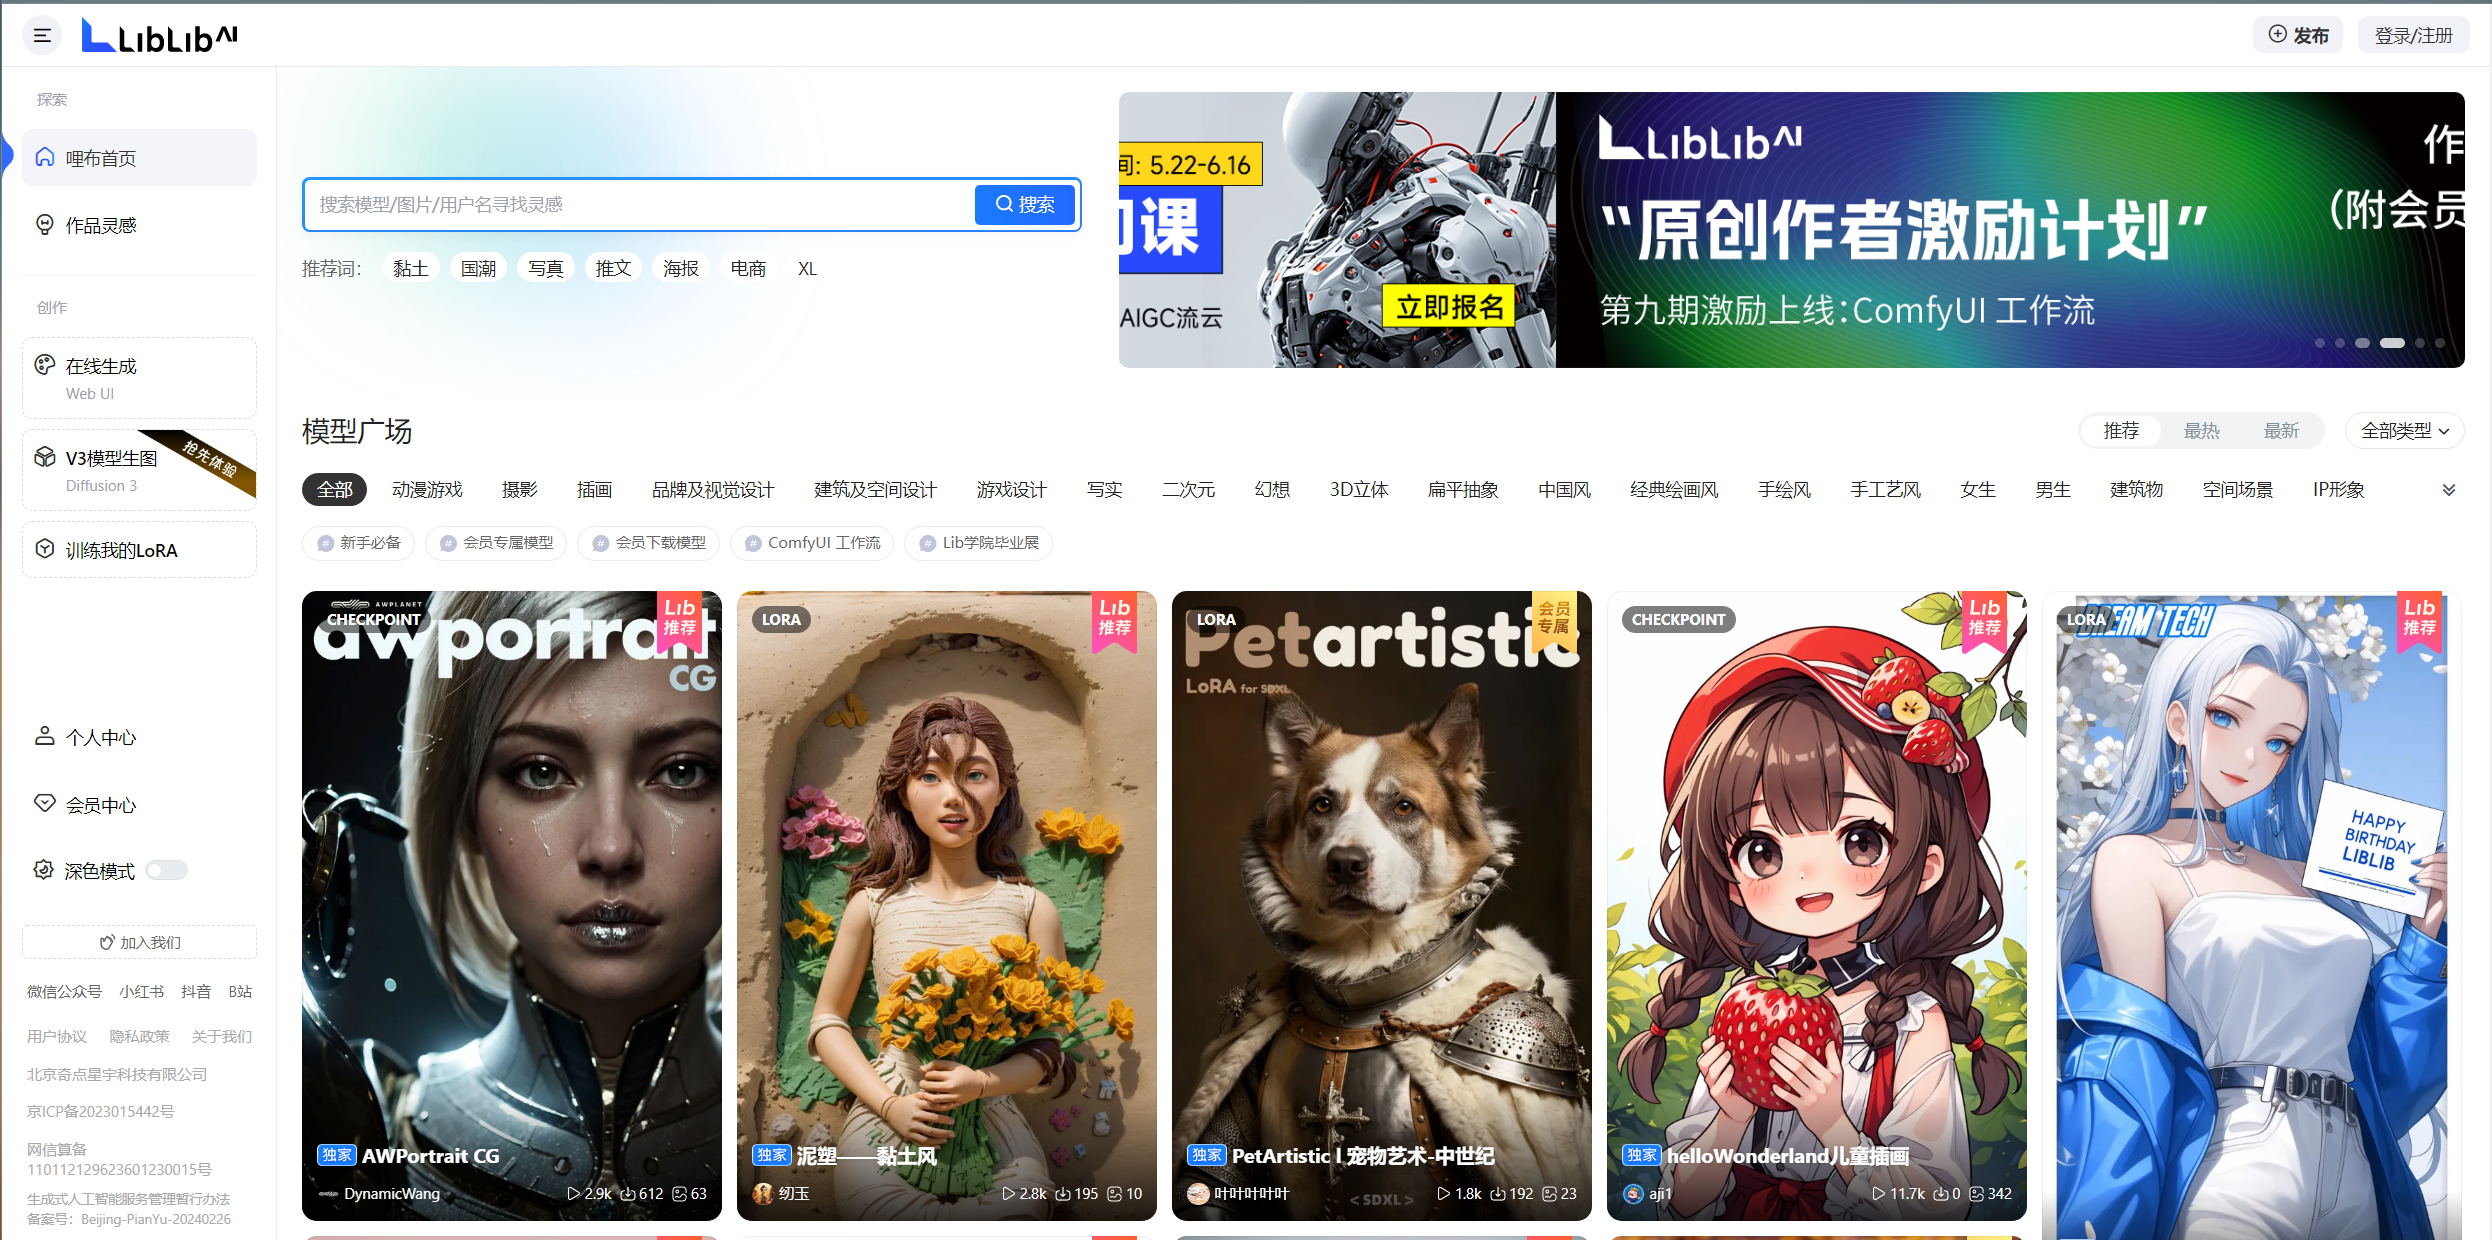Open 会员中心 diamond icon
The height and width of the screenshot is (1240, 2492).
point(45,804)
